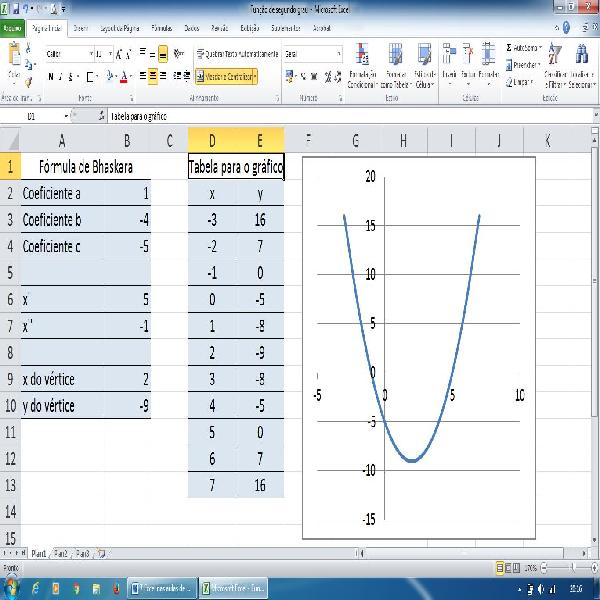The height and width of the screenshot is (600, 600).
Task: Toggle align text right
Action: [x=163, y=76]
